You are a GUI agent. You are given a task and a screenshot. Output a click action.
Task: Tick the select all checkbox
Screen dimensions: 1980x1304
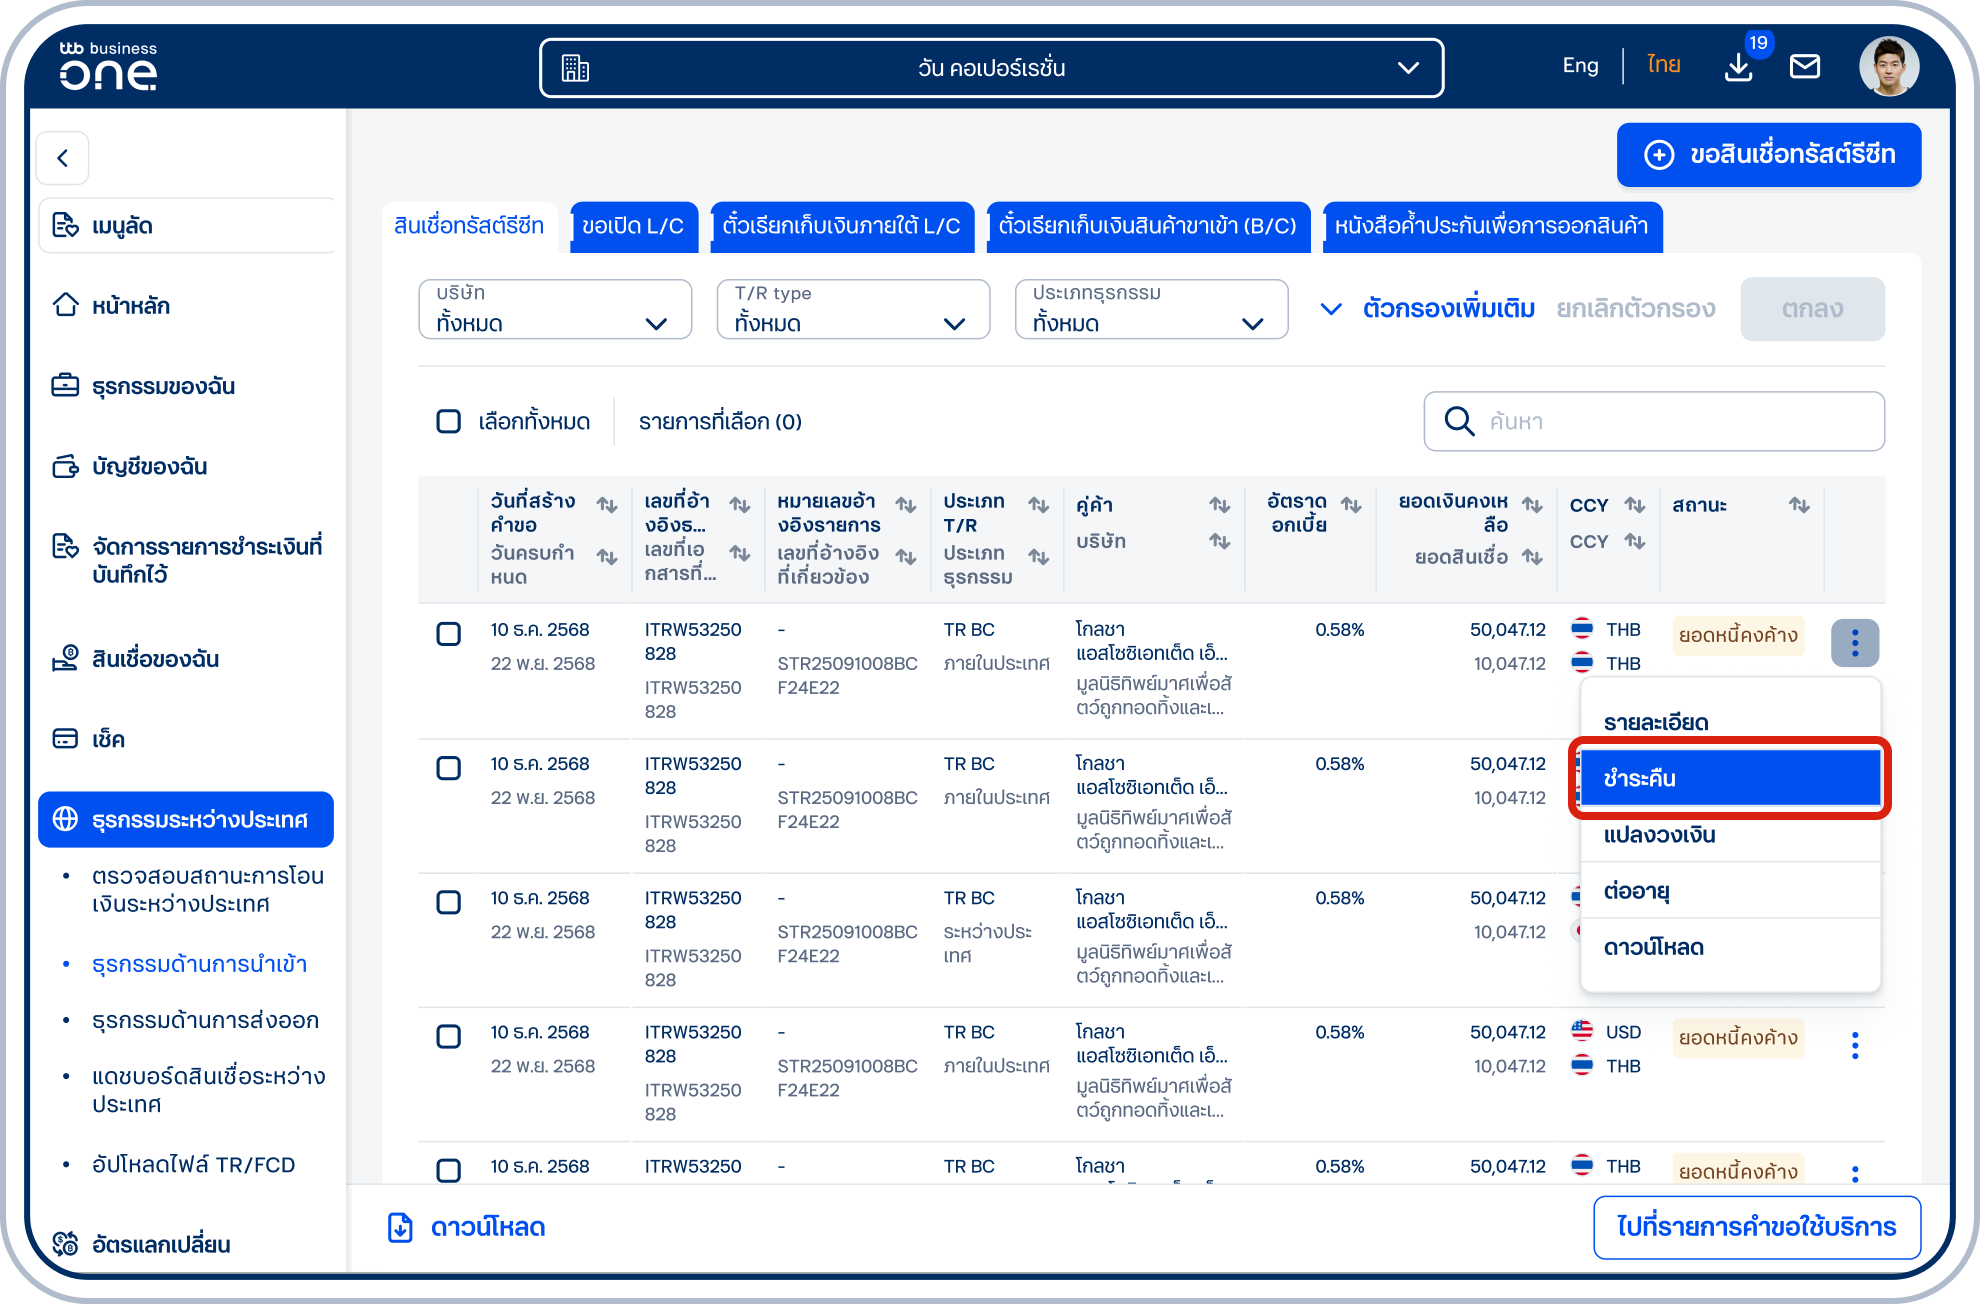click(449, 421)
